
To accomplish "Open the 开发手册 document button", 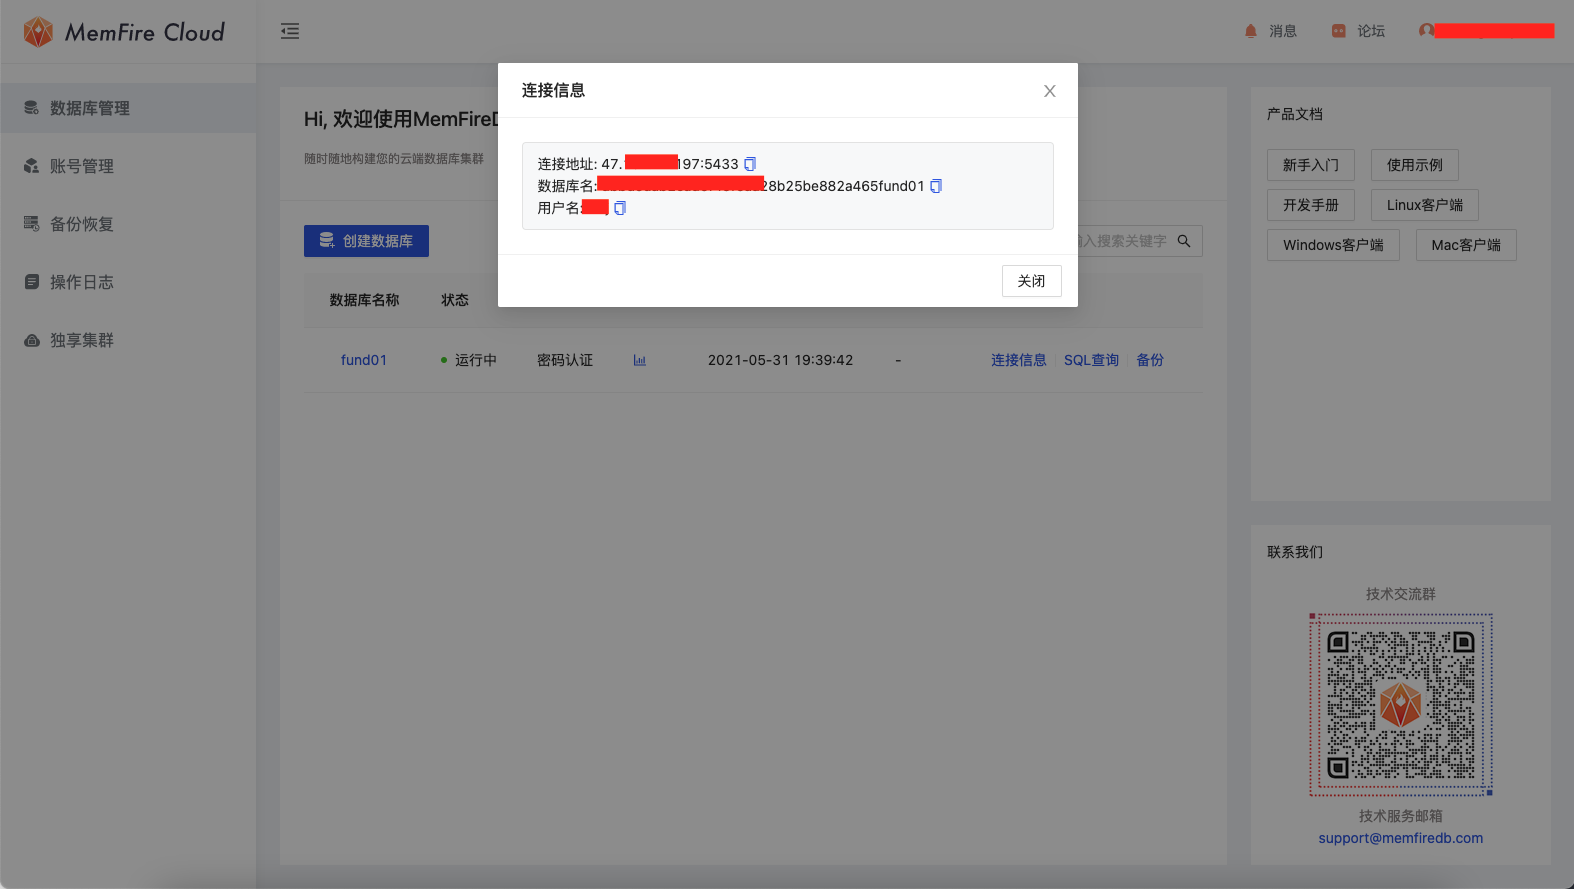I will [1311, 205].
